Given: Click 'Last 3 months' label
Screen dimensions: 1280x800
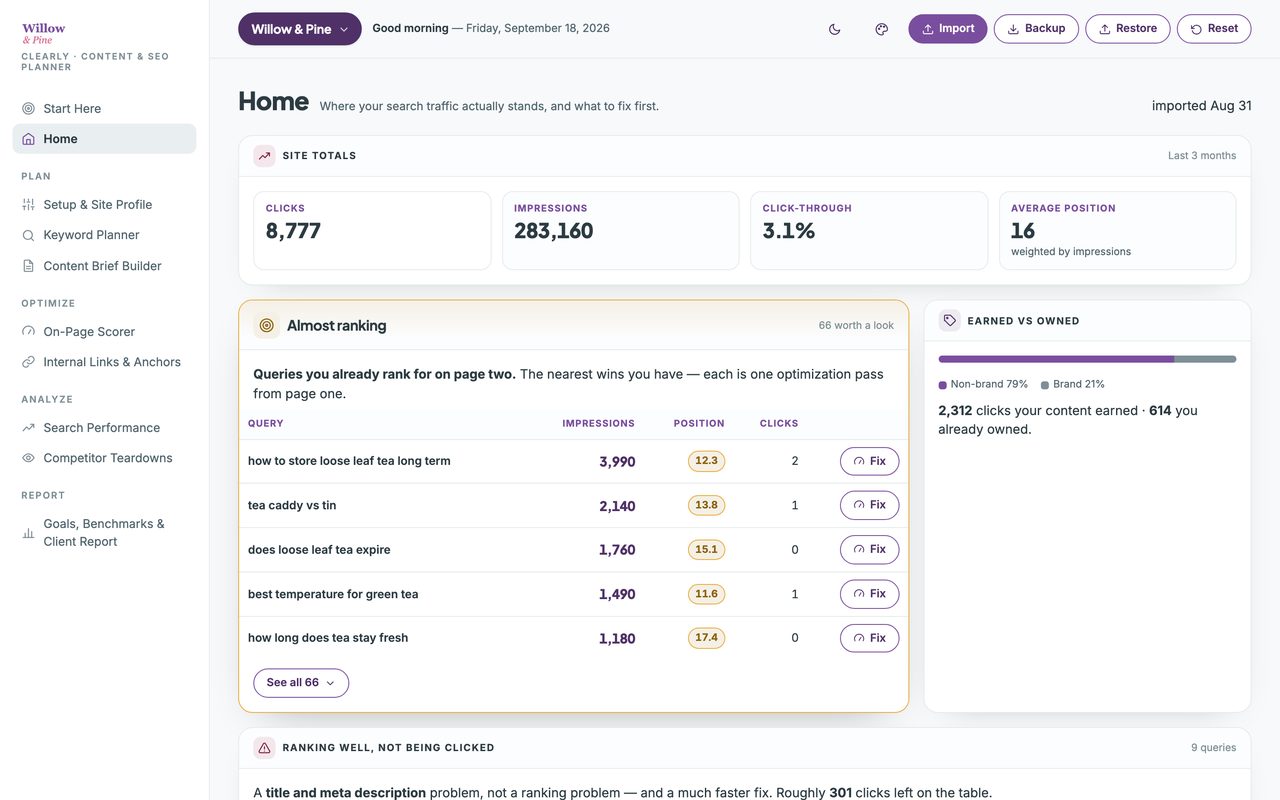Looking at the screenshot, I should tap(1202, 156).
